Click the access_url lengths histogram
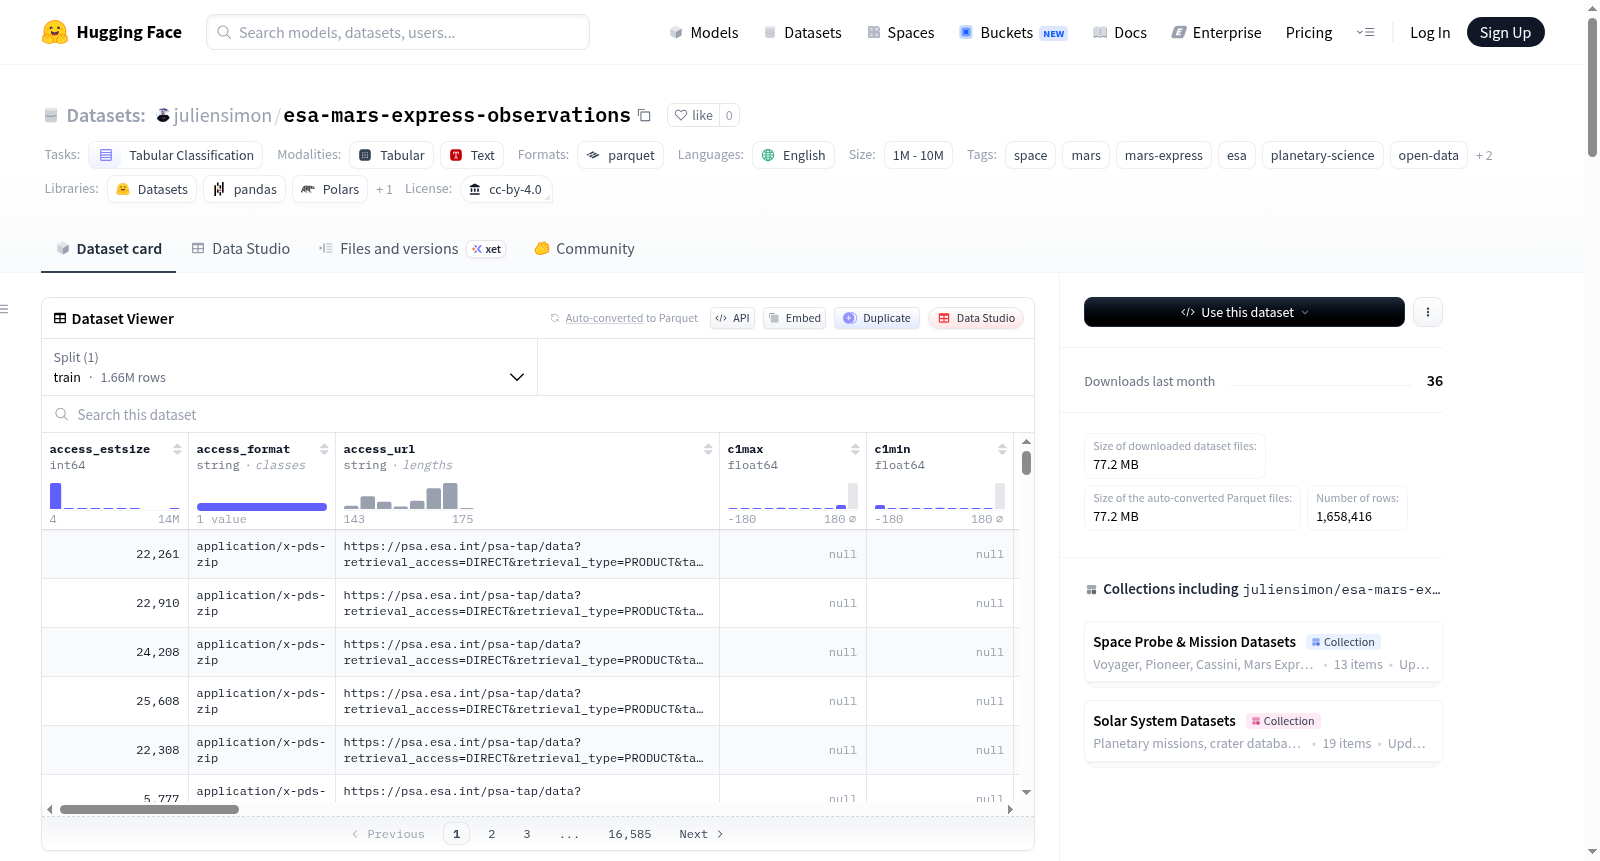This screenshot has width=1600, height=861. tap(408, 496)
